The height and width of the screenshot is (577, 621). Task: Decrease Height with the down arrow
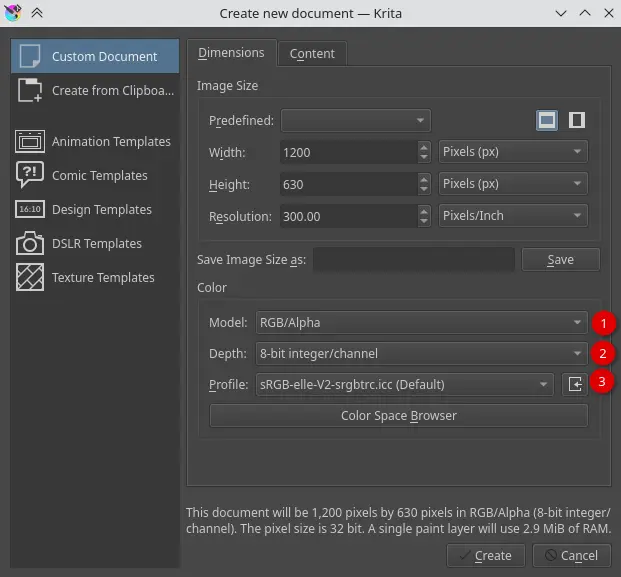(x=424, y=190)
